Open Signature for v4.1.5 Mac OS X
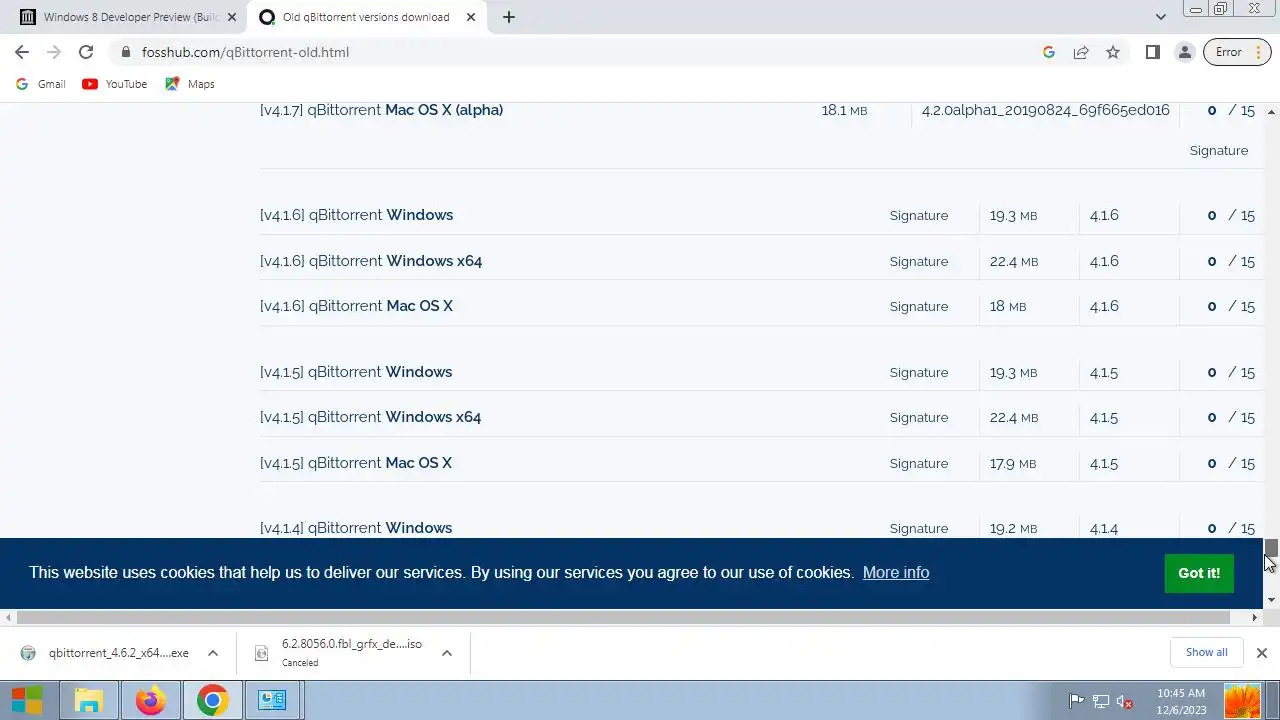This screenshot has height=720, width=1280. [919, 463]
